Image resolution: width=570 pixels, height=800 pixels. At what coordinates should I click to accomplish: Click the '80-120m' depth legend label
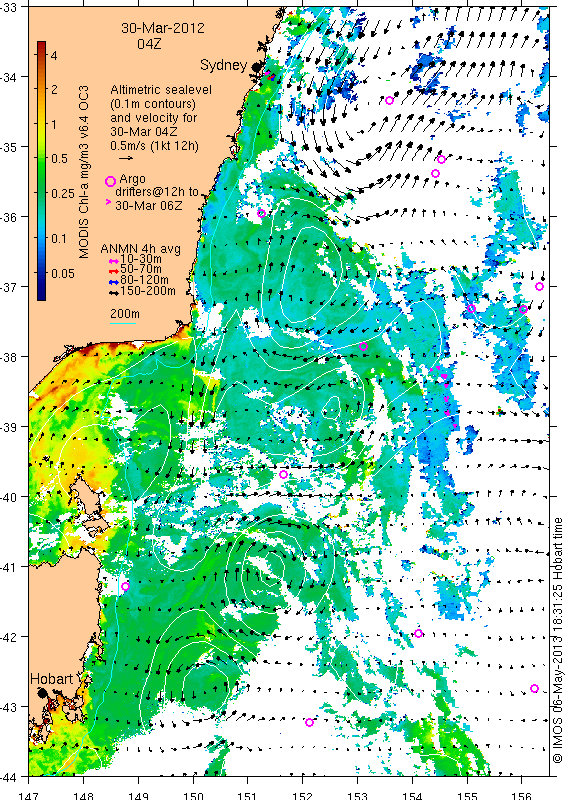(144, 280)
